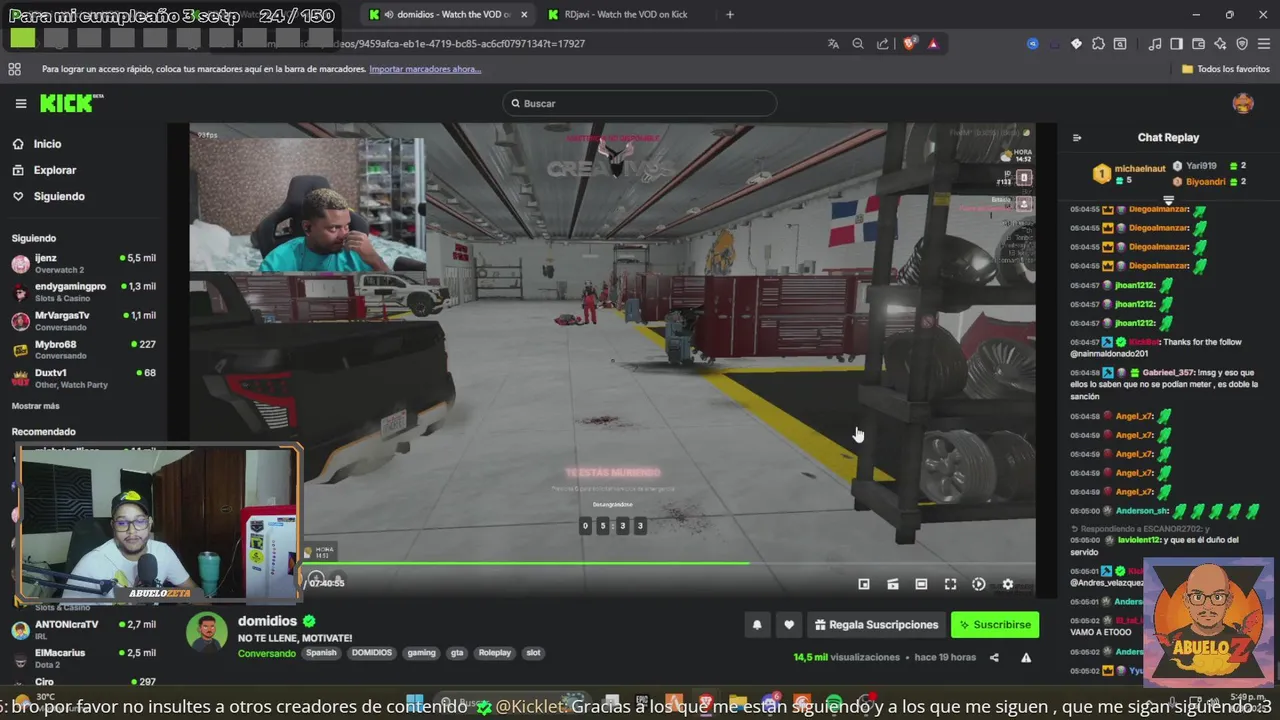1280x720 pixels.
Task: Open Duxtv1 channel in sidebar
Action: click(x=83, y=378)
